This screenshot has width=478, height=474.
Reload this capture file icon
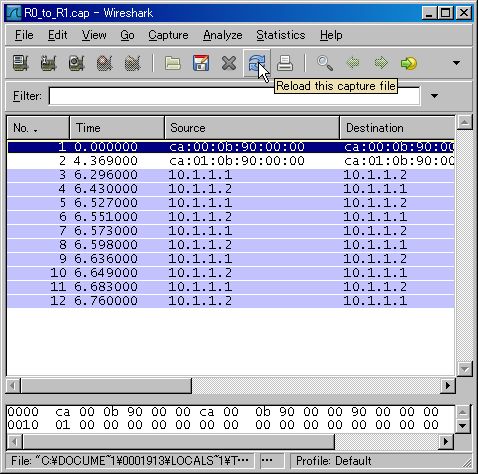point(256,63)
